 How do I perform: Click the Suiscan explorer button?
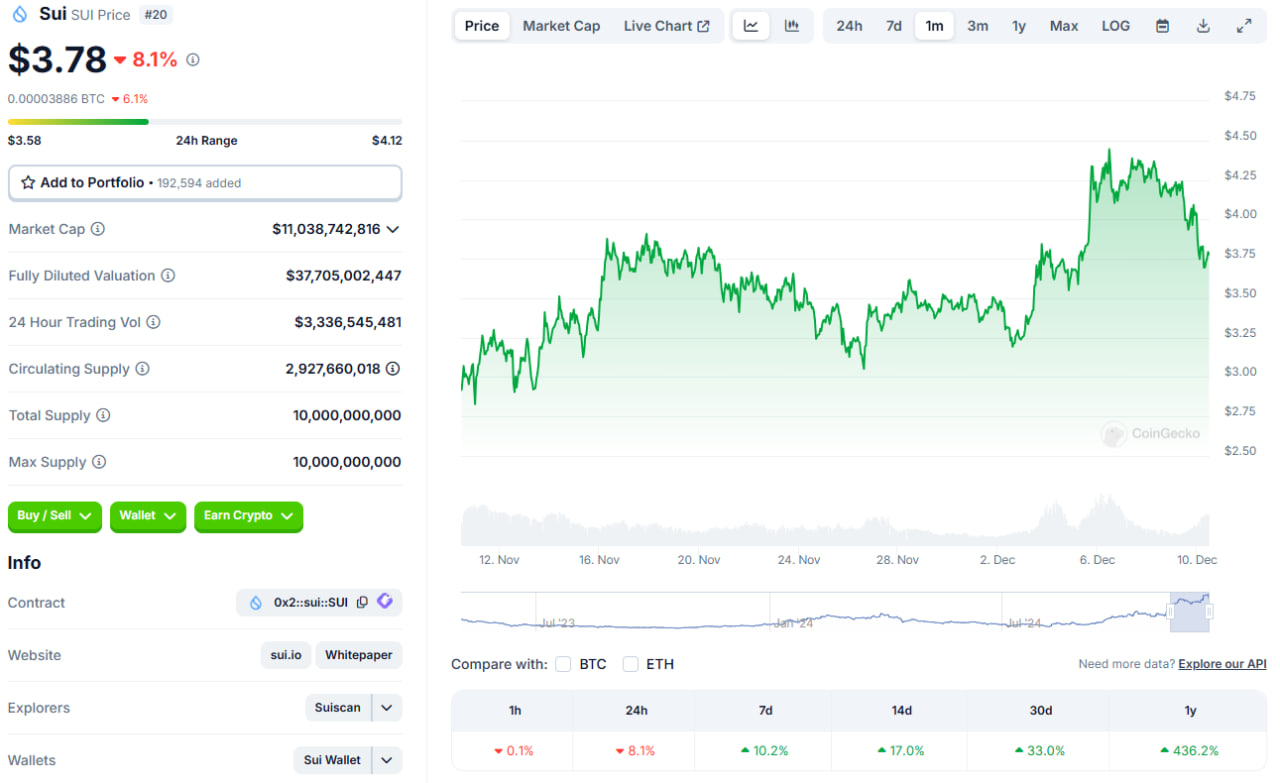338,708
